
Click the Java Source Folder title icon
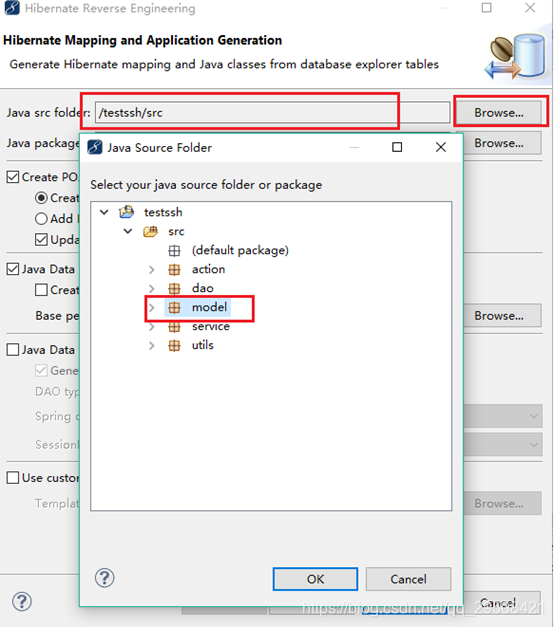95,147
